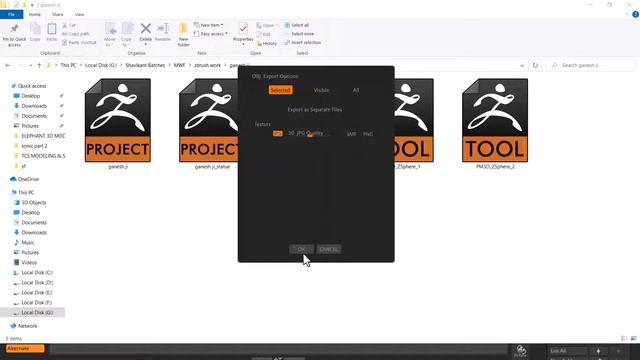640x360 pixels.
Task: Click 'This PC' in address bar
Action: click(x=68, y=65)
